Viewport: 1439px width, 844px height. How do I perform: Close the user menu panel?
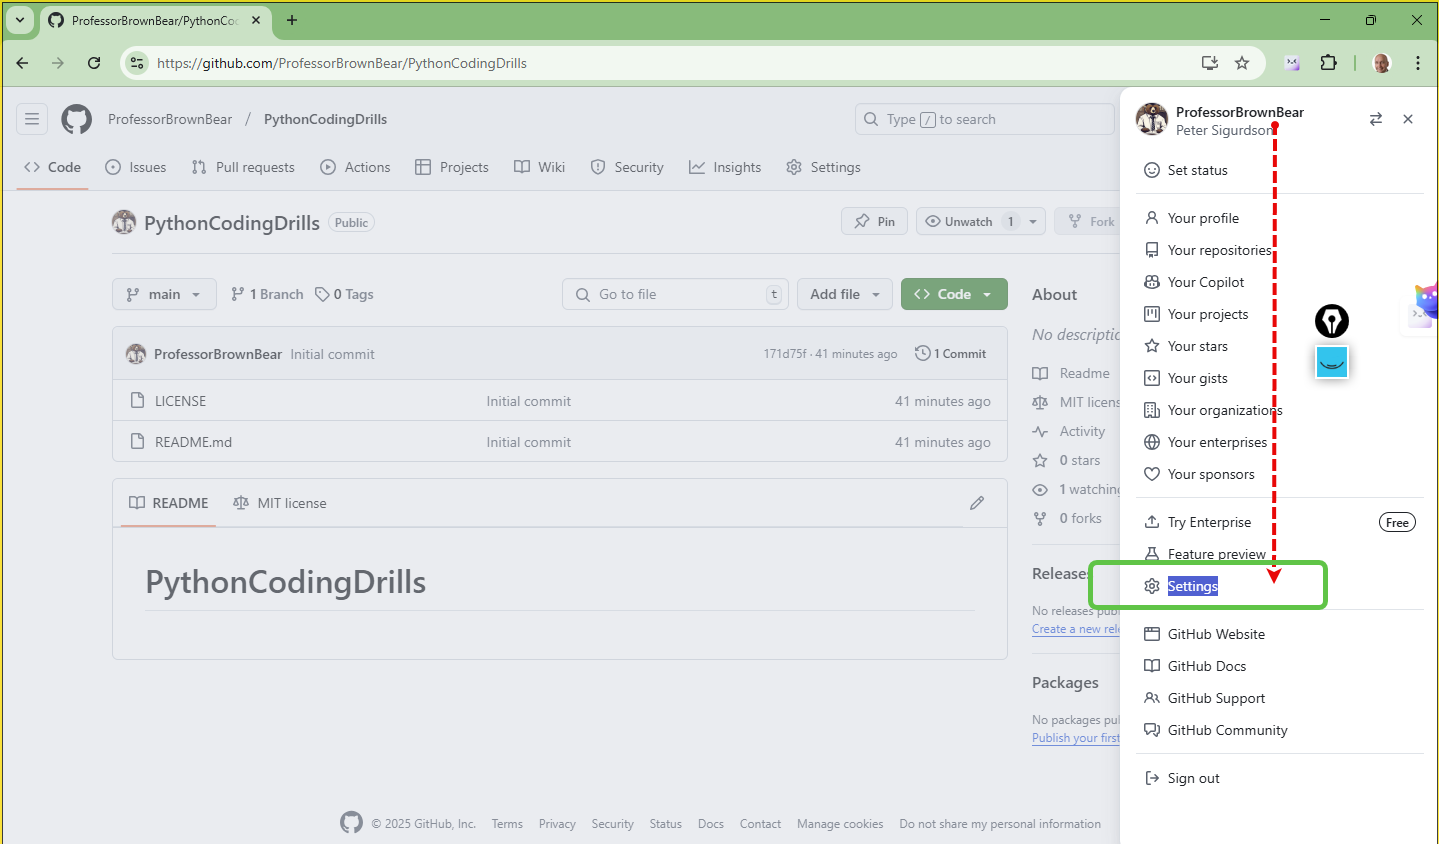1408,119
